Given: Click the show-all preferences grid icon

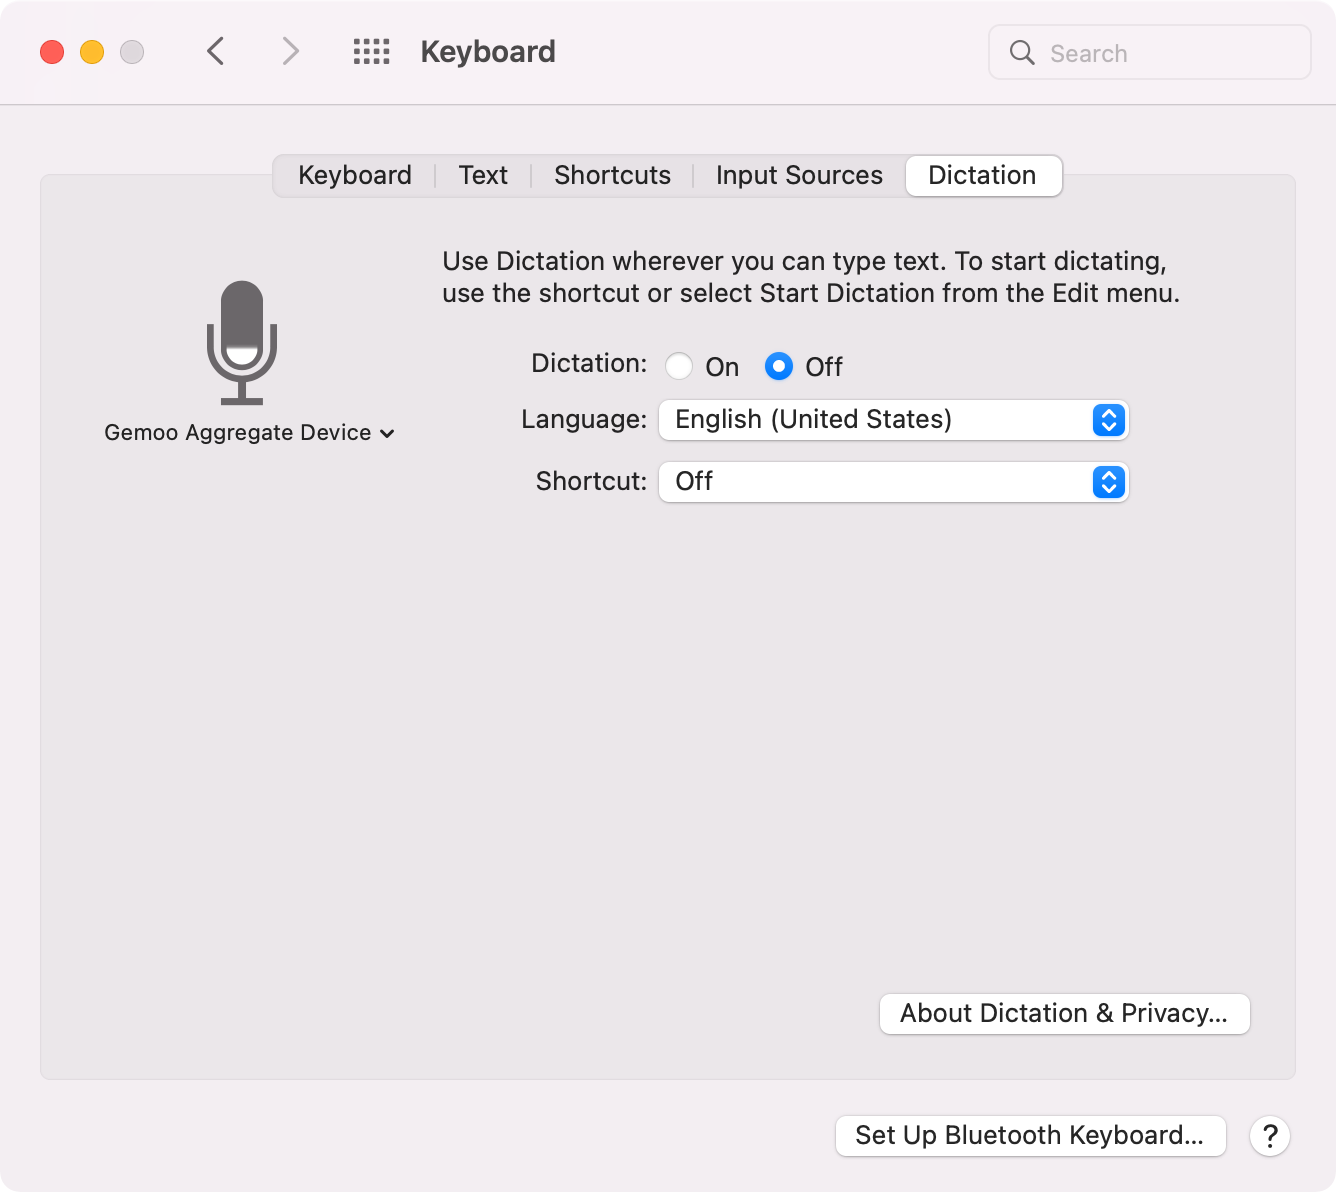Looking at the screenshot, I should (371, 51).
